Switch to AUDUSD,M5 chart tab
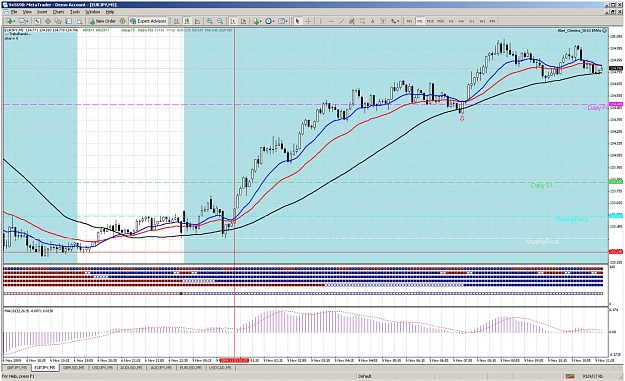Viewport: 625px width, 381px height. click(x=131, y=368)
